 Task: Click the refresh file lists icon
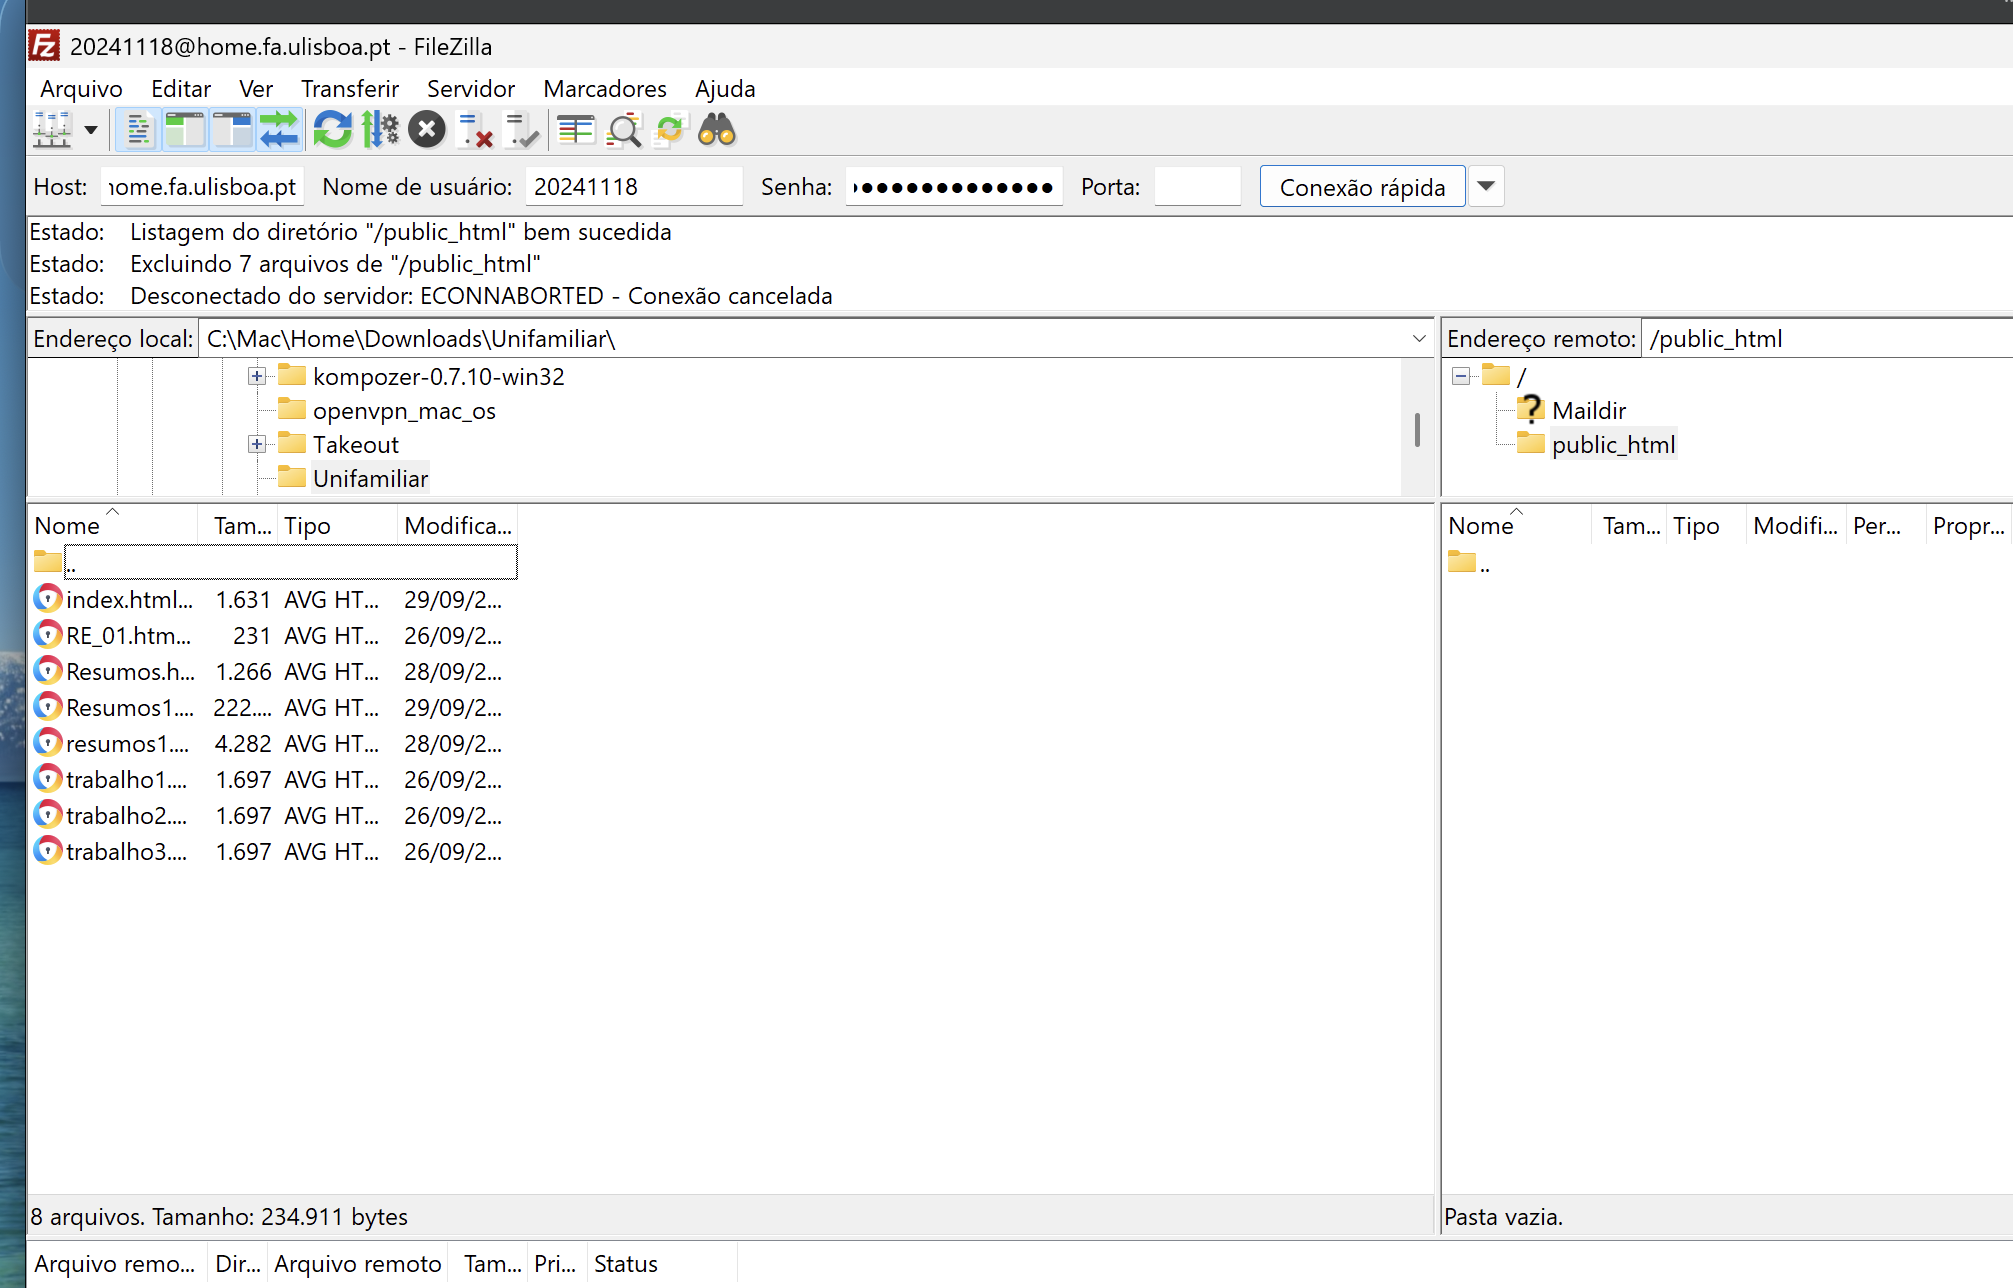(x=332, y=130)
